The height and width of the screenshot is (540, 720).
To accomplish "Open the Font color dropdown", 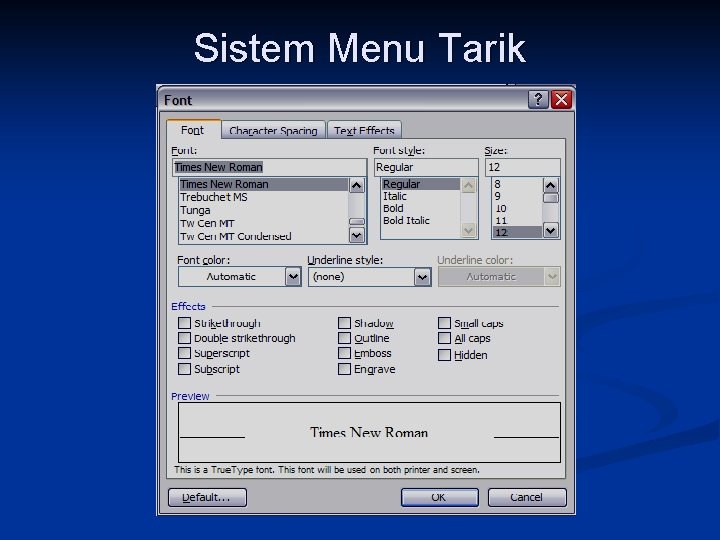I will click(293, 277).
